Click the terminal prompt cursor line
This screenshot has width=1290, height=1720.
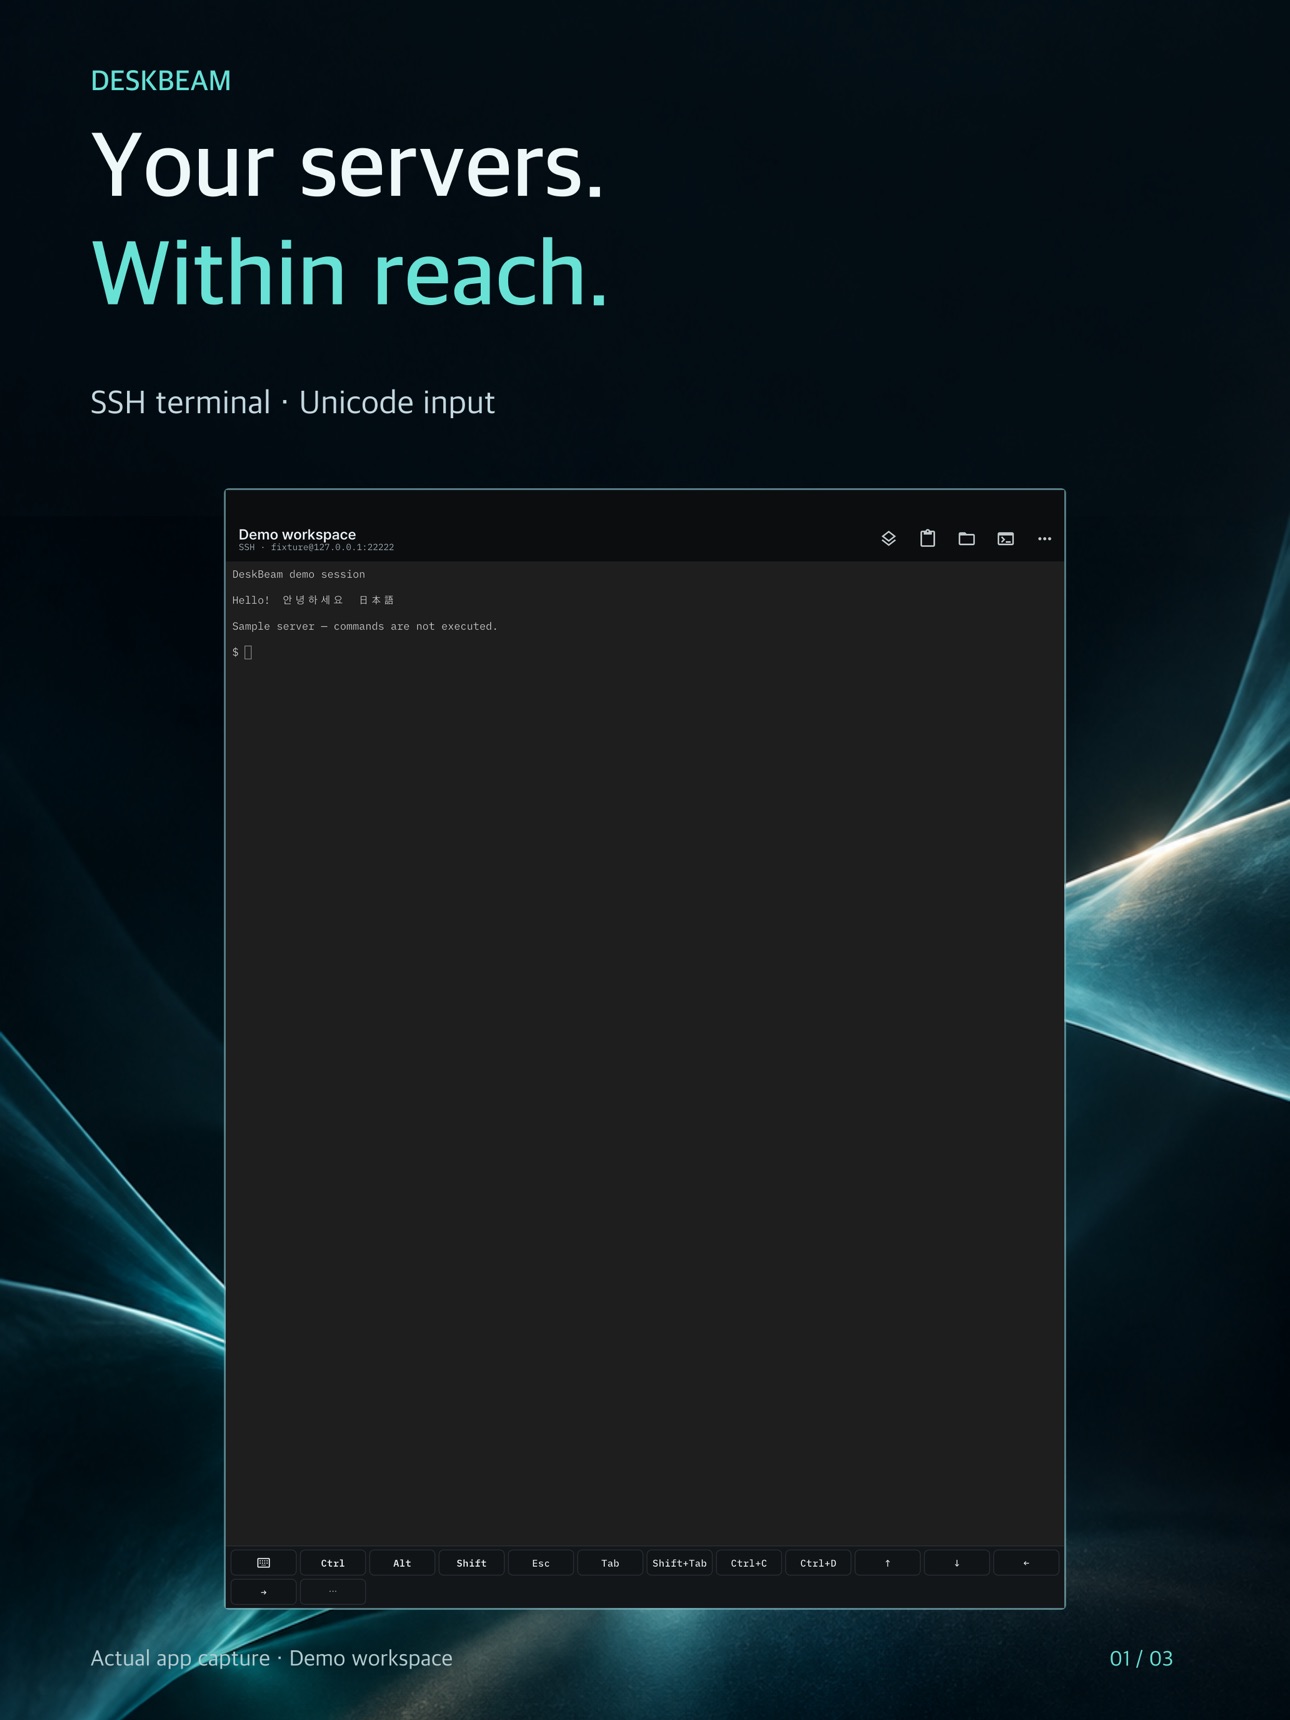pos(242,652)
